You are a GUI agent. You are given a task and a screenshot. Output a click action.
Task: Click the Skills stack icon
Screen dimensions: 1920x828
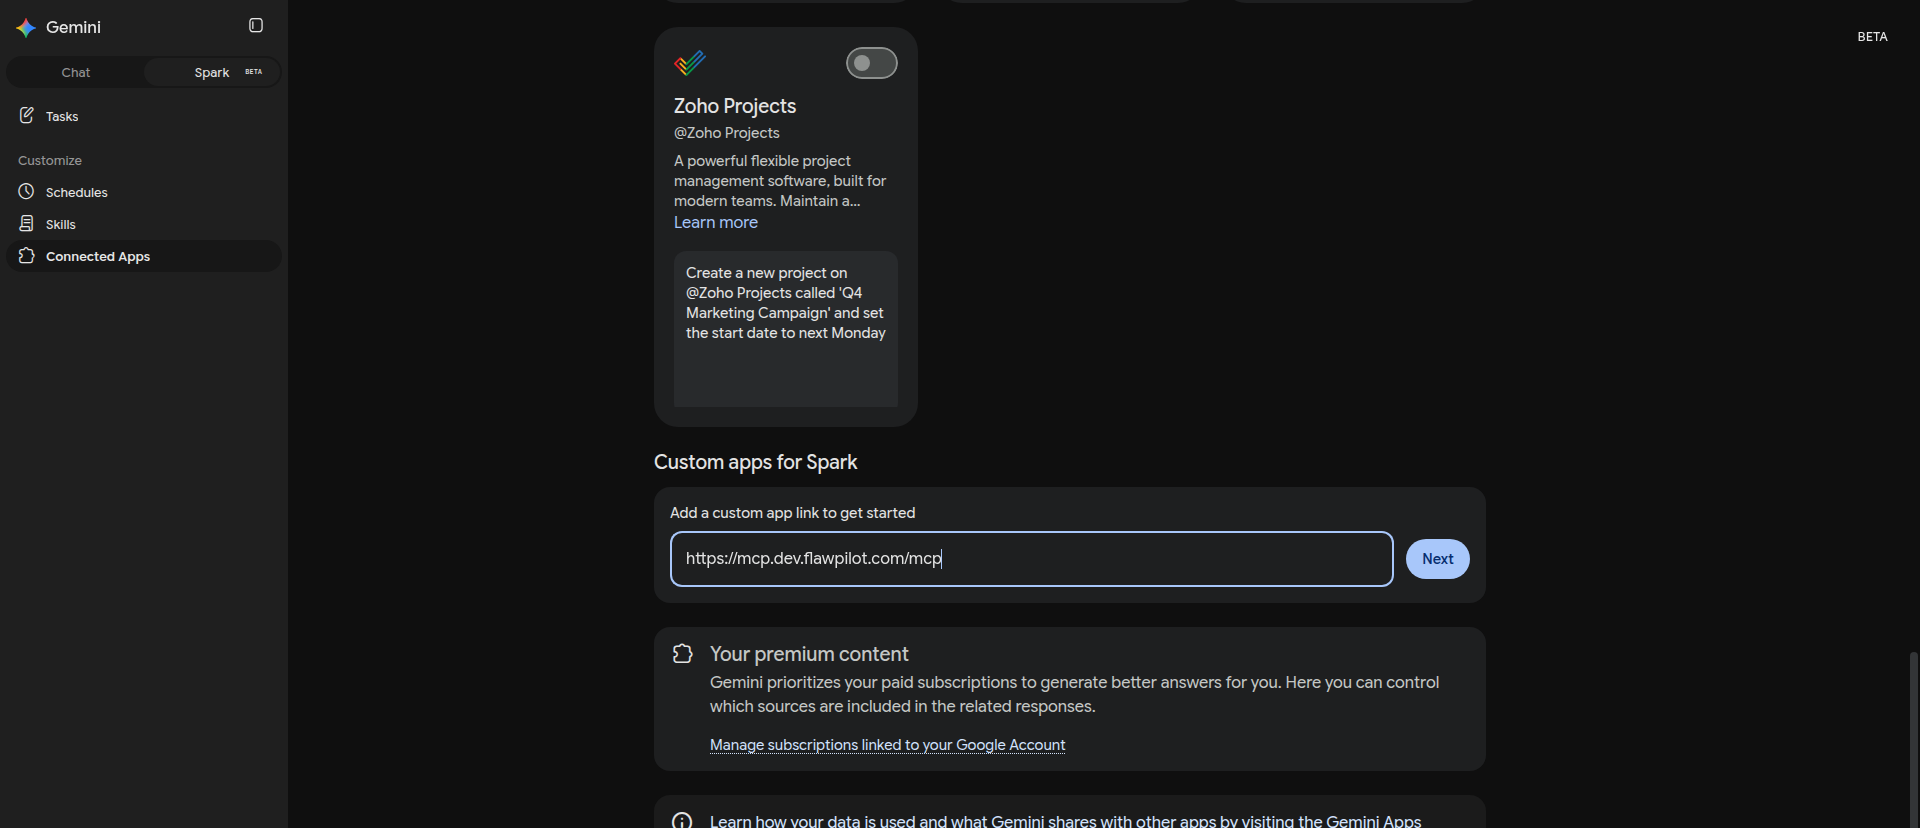coord(27,224)
